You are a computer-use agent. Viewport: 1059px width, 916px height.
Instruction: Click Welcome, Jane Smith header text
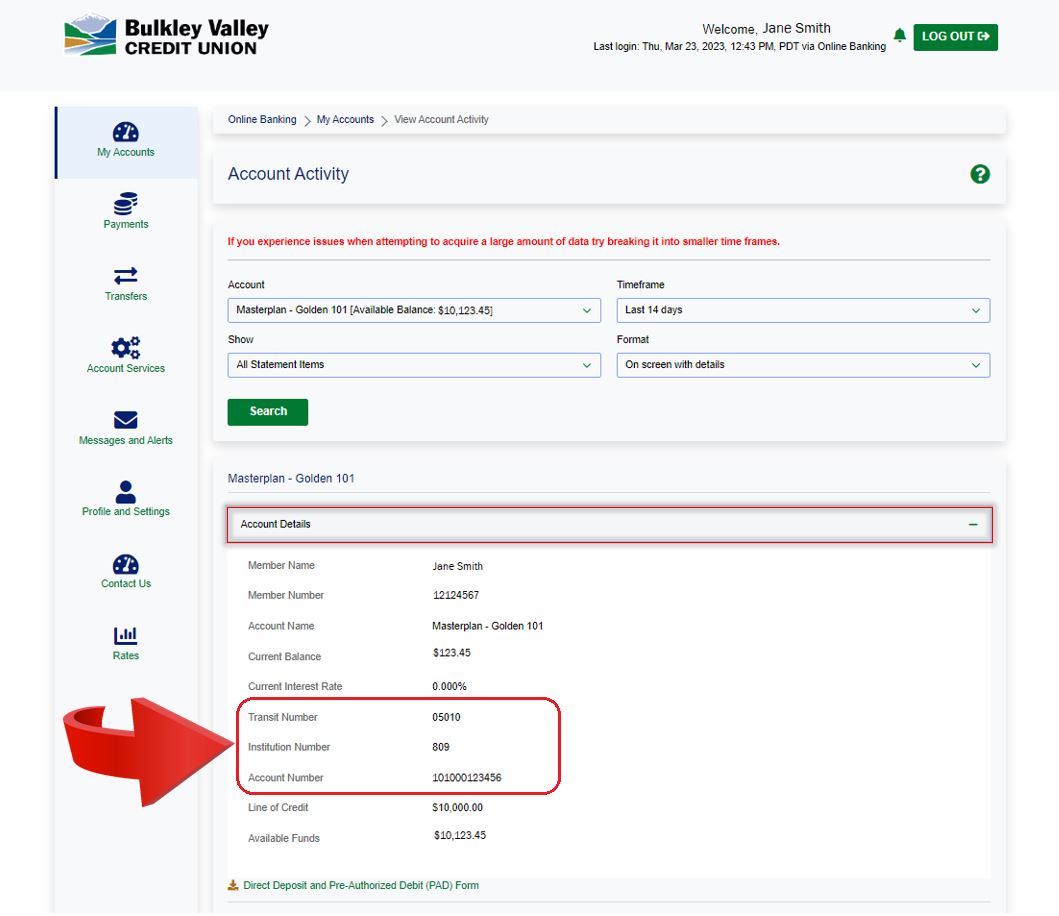click(766, 28)
